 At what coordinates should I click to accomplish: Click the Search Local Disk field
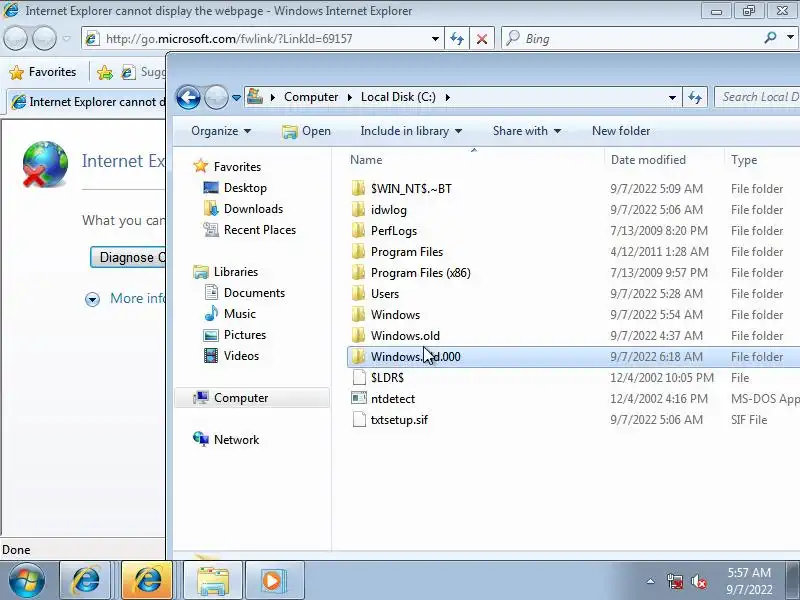[758, 97]
